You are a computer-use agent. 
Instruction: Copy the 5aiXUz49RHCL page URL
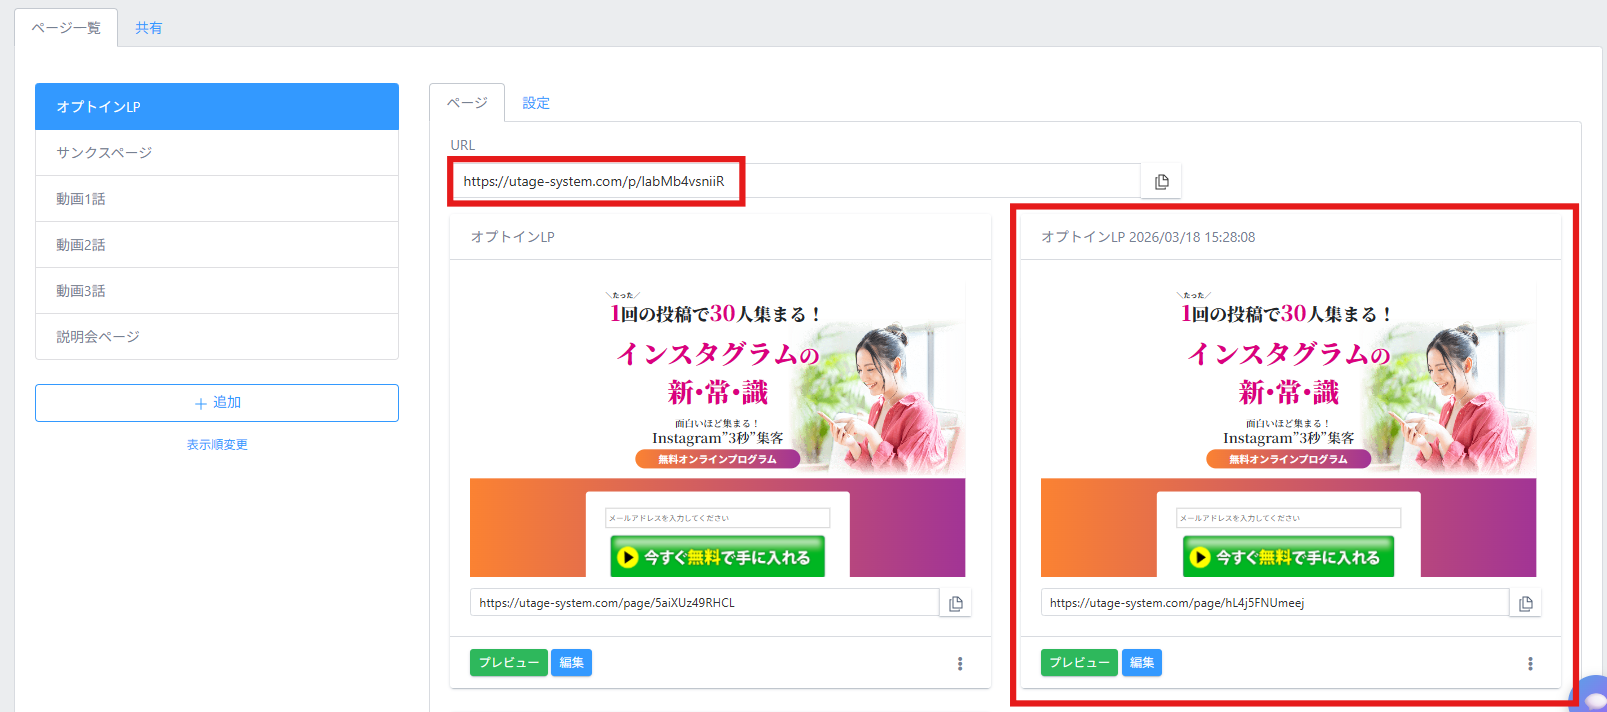(x=956, y=603)
